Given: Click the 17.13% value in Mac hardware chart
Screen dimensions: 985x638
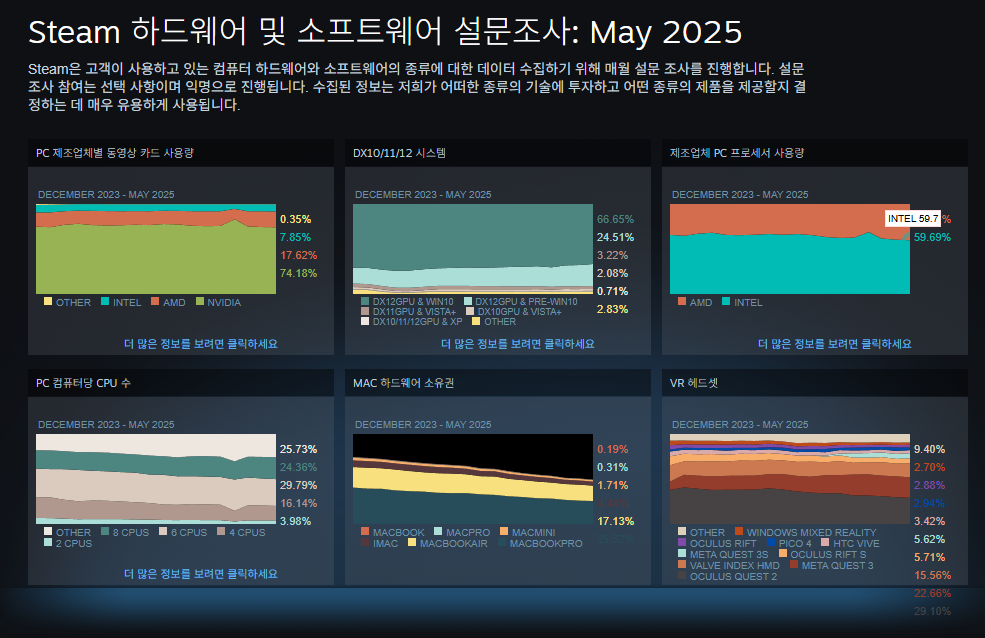Looking at the screenshot, I should tap(616, 521).
